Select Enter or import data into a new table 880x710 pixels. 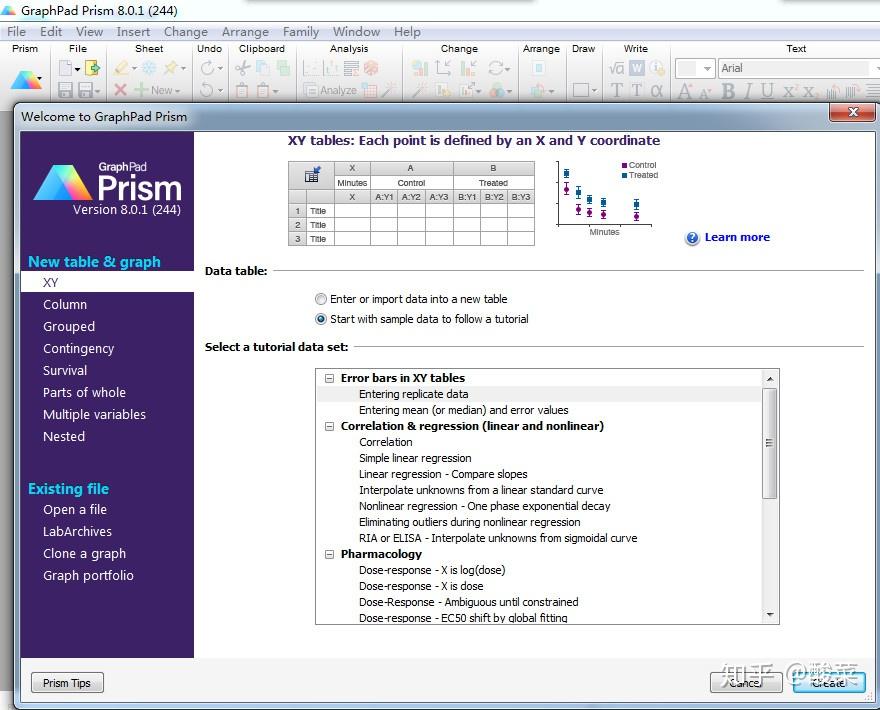[321, 298]
